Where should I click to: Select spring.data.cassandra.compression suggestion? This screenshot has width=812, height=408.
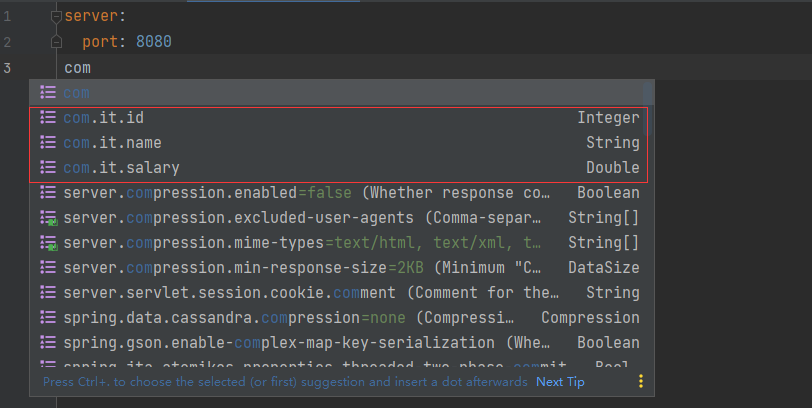337,317
